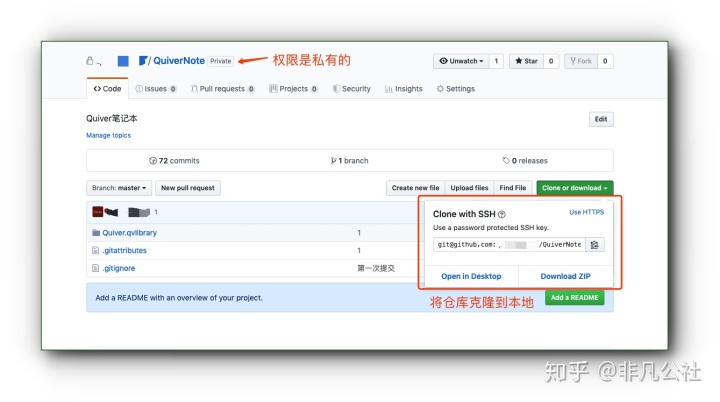Click the Add a README button
Viewport: 720px width, 402px height.
pyautogui.click(x=574, y=298)
